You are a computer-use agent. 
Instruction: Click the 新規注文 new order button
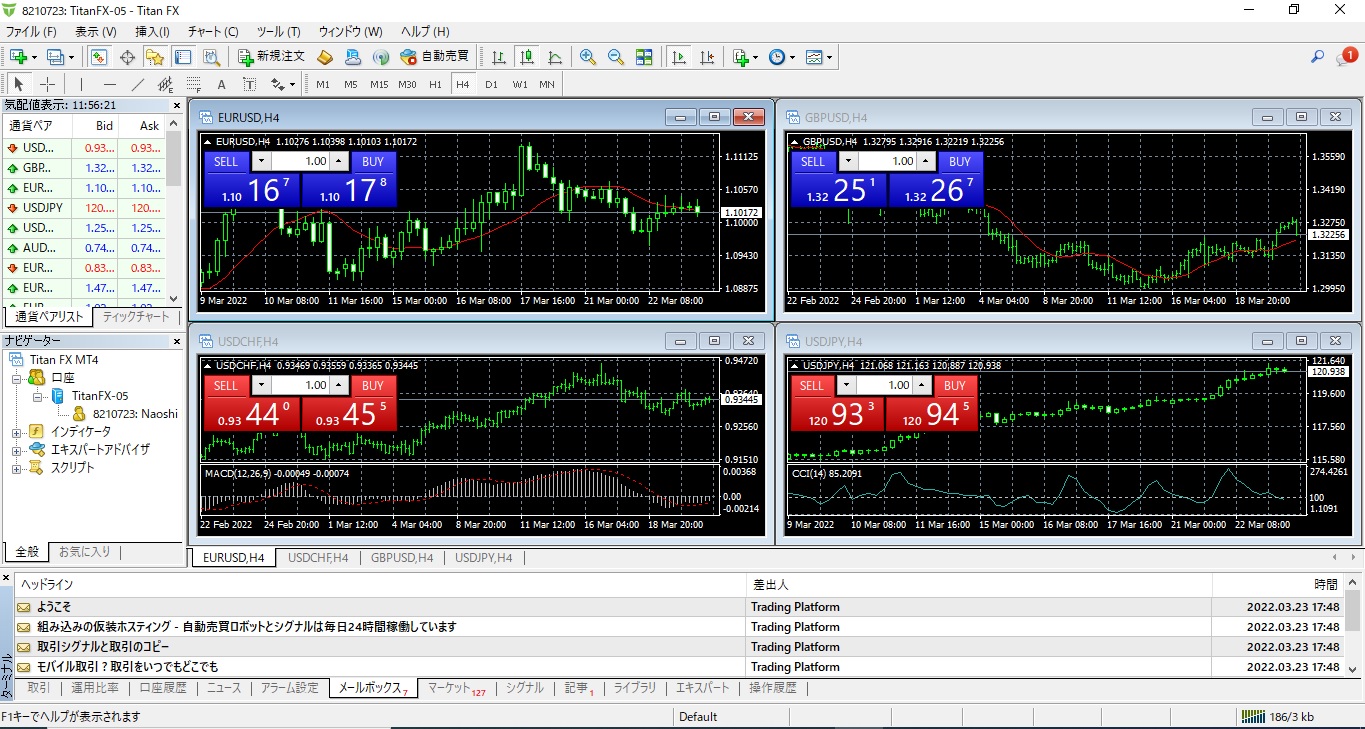[x=271, y=57]
